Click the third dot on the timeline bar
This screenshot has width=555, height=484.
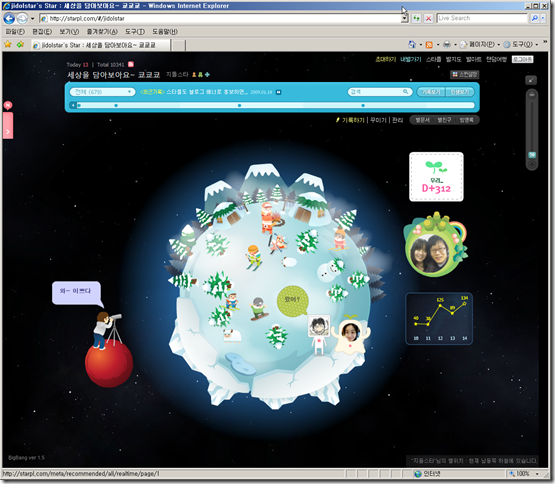pos(239,106)
